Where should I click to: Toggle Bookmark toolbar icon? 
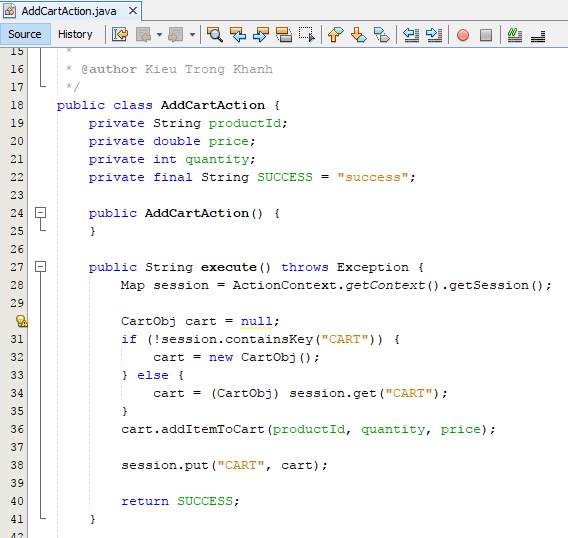[x=381, y=35]
